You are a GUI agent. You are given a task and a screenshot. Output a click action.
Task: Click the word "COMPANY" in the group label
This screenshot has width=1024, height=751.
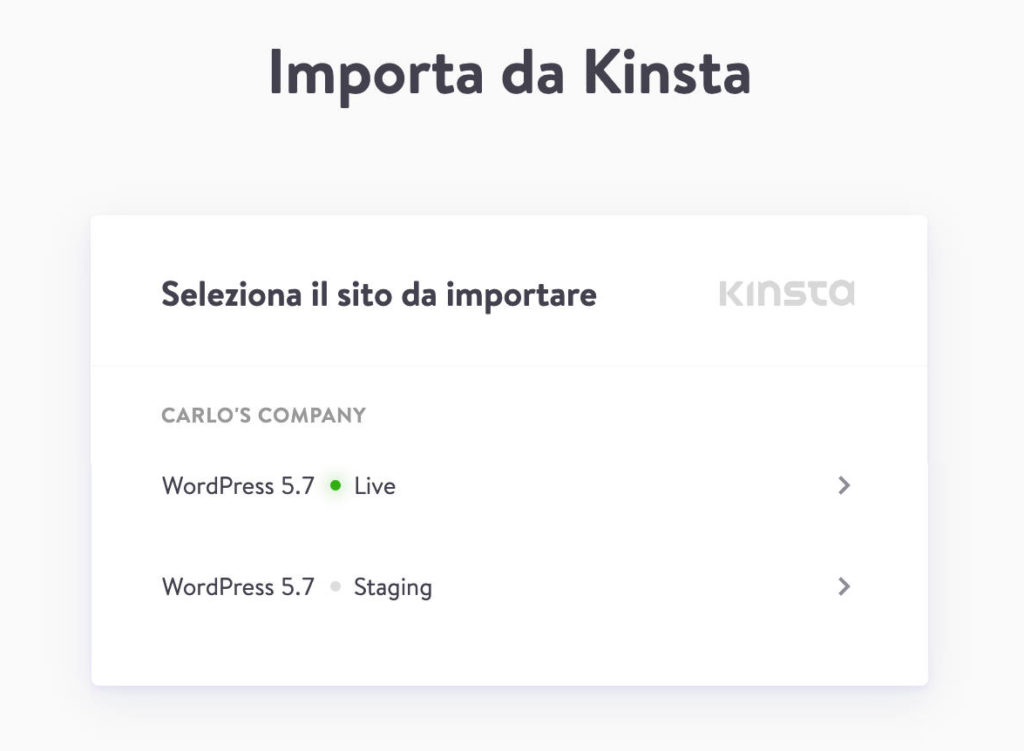point(312,415)
